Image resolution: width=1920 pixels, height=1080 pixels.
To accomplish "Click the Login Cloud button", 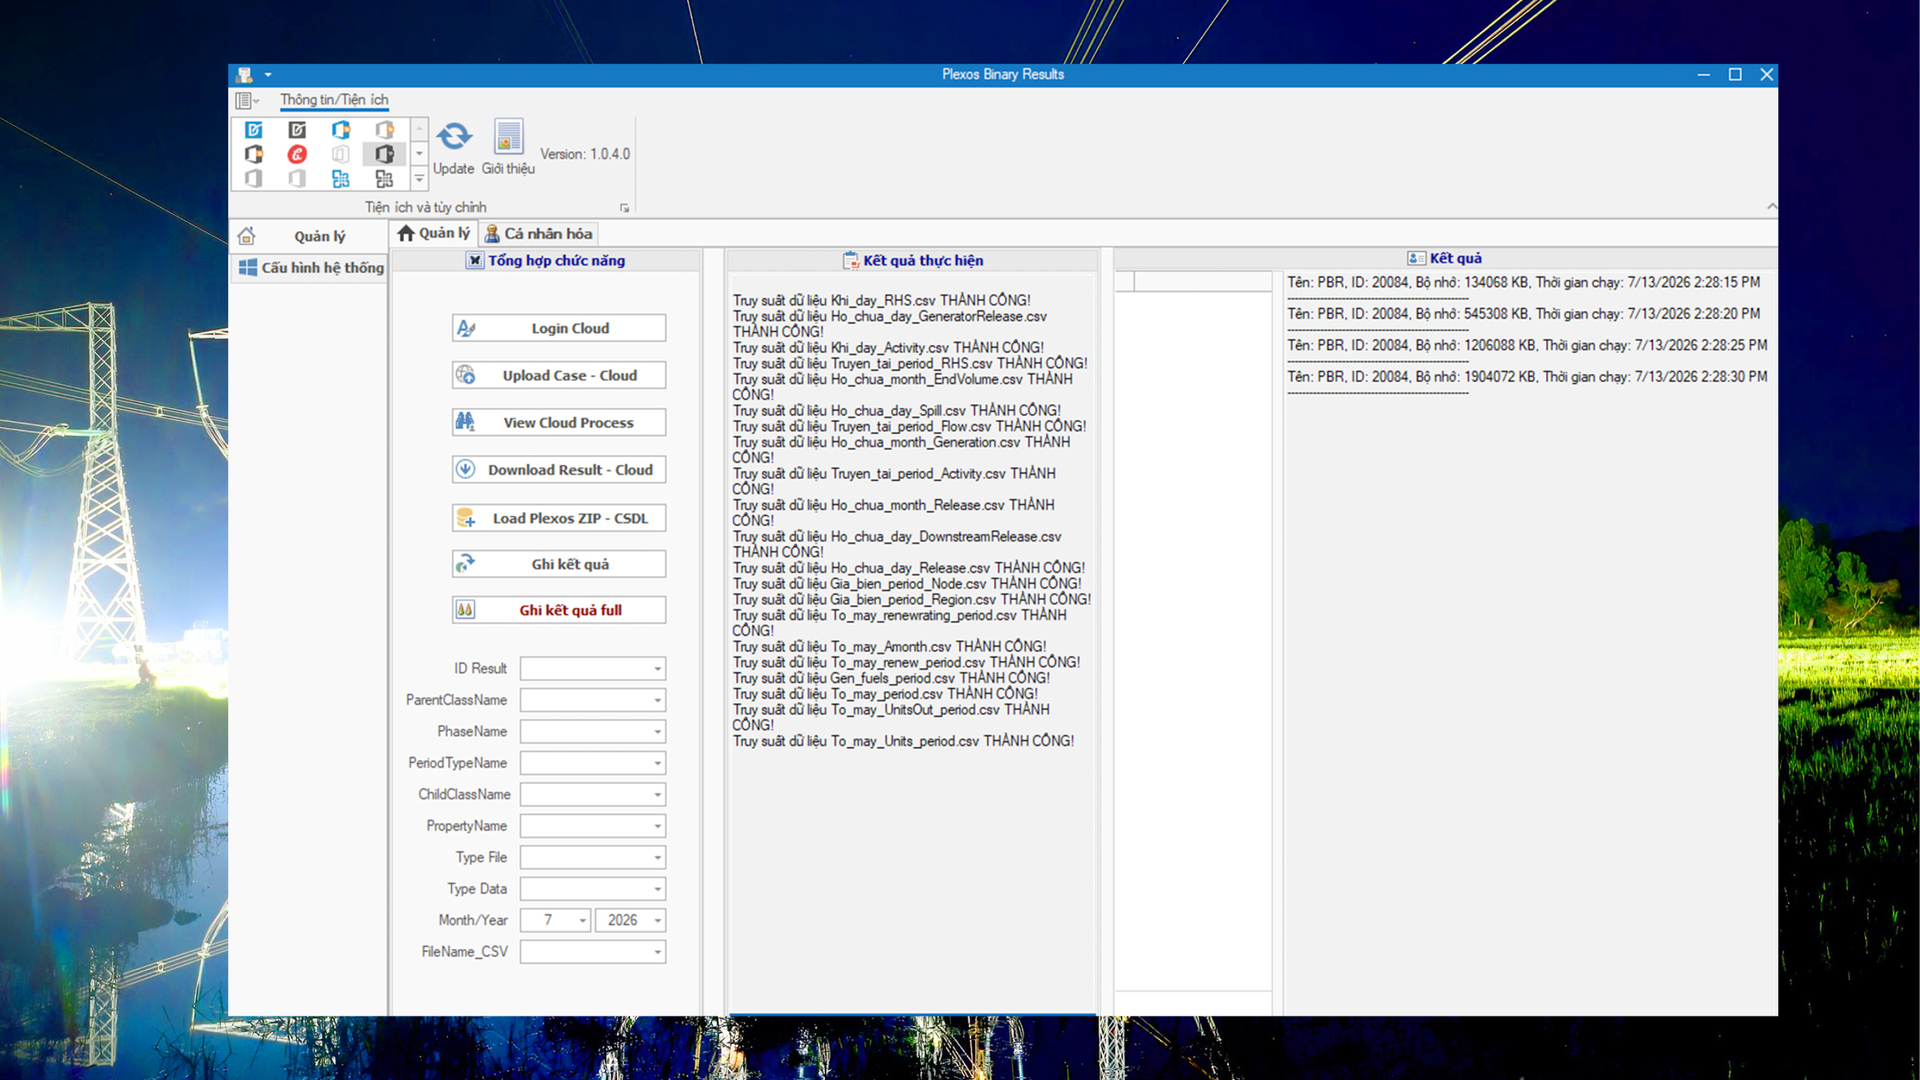I will [x=559, y=328].
